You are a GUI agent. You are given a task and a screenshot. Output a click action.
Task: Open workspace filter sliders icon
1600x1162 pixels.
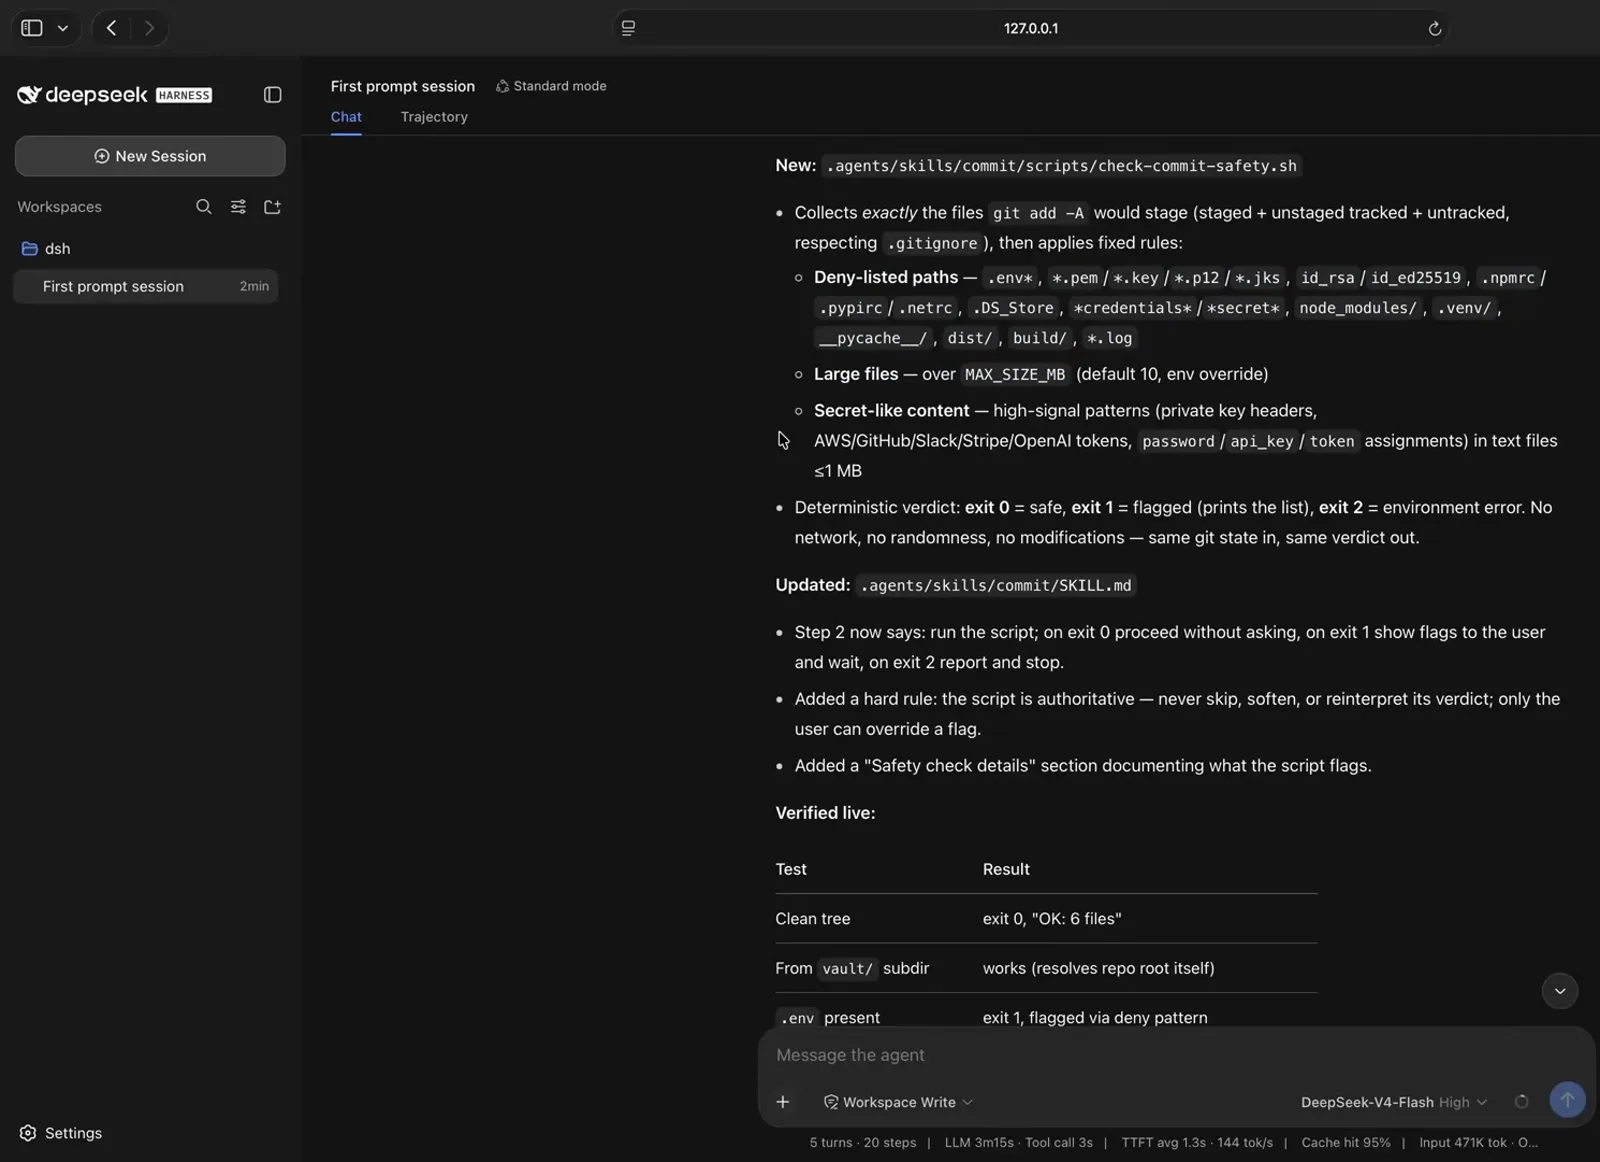pyautogui.click(x=238, y=207)
